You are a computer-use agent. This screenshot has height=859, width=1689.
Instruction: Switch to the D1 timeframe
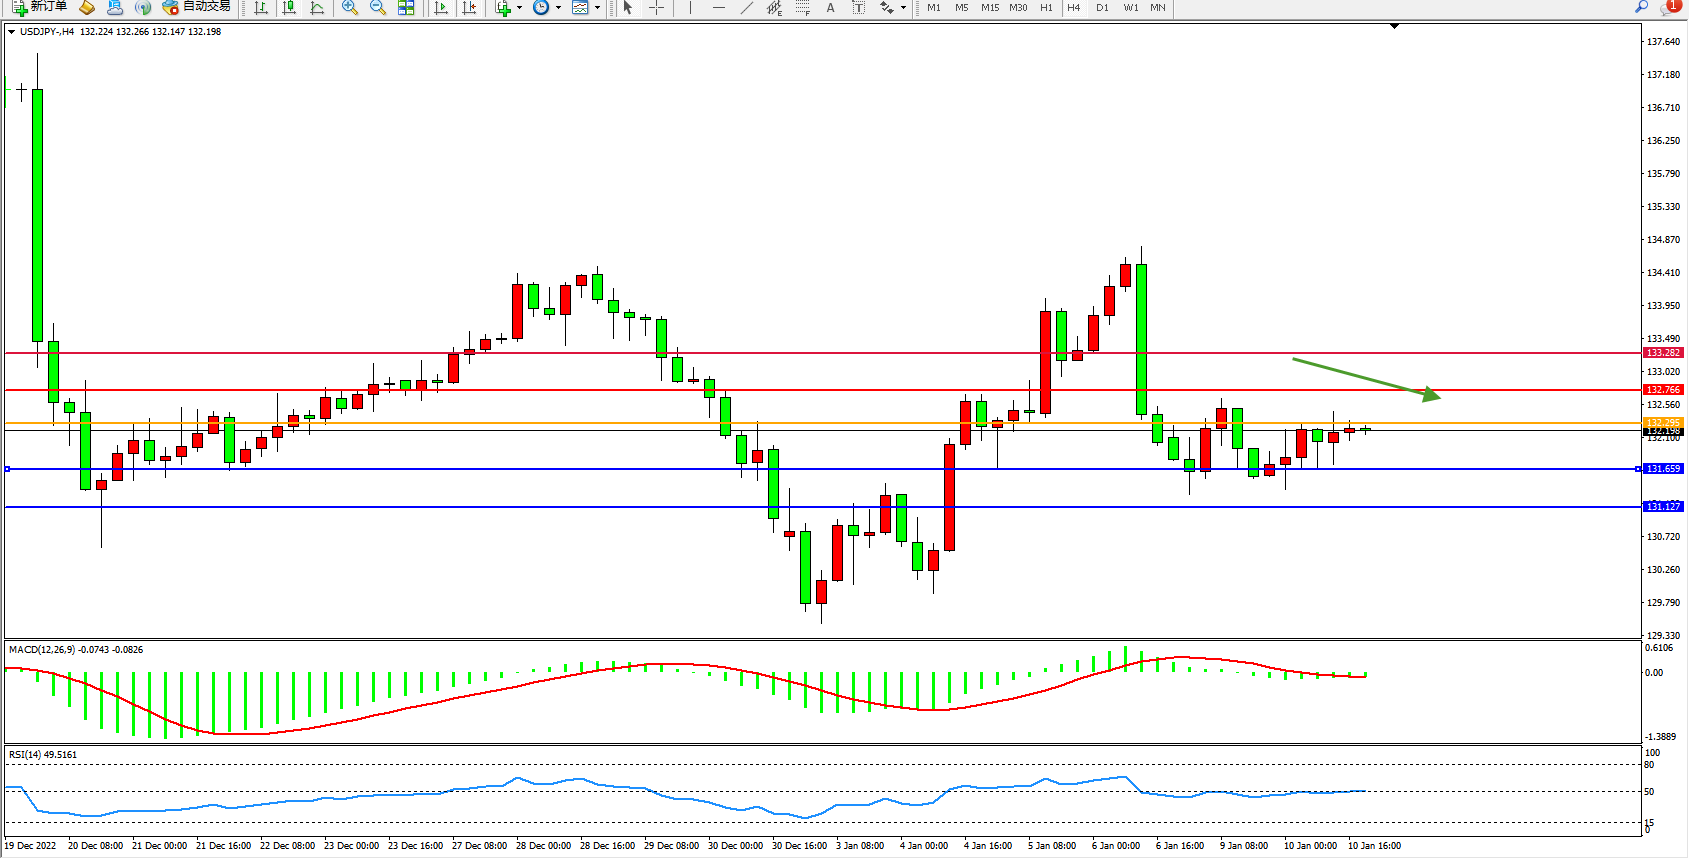1102,7
